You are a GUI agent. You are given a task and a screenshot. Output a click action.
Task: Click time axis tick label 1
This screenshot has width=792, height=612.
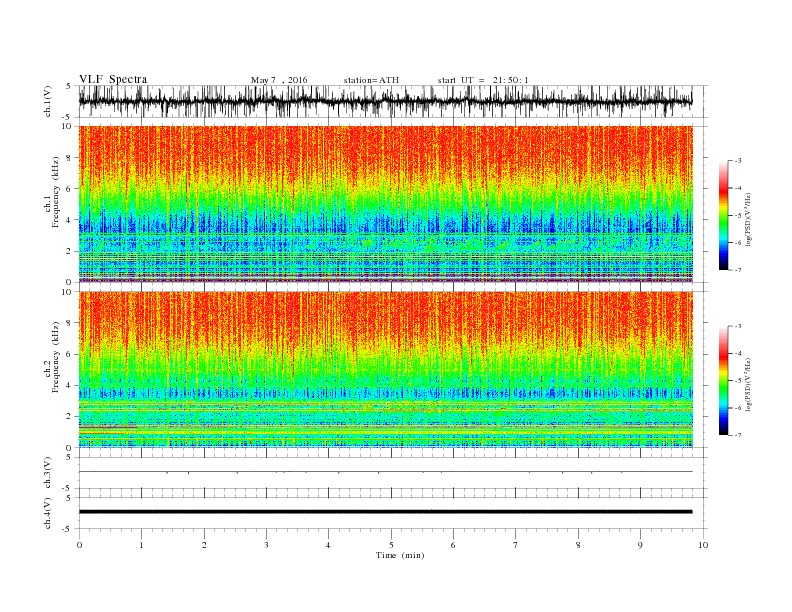click(142, 545)
